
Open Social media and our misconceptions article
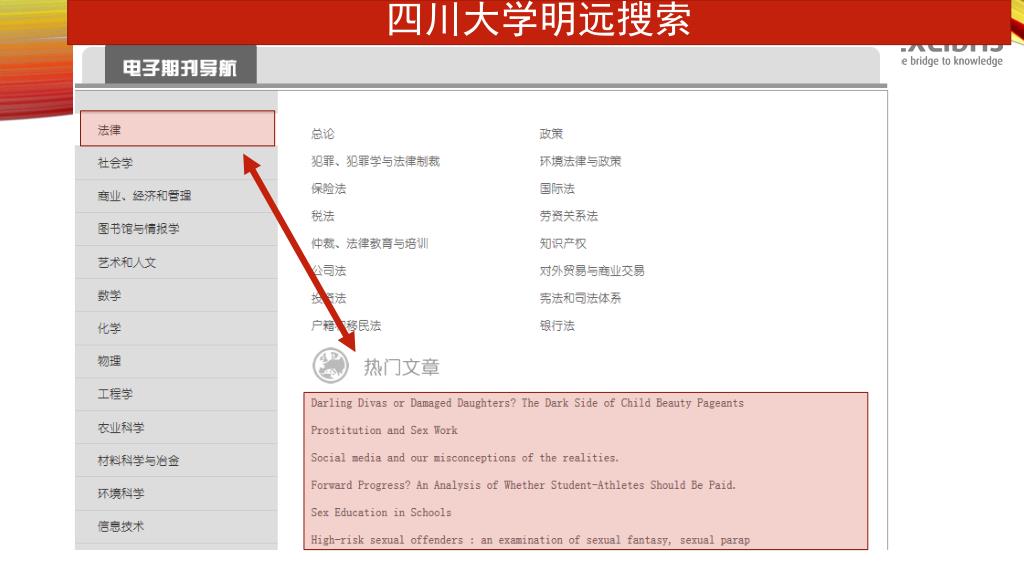coord(464,458)
